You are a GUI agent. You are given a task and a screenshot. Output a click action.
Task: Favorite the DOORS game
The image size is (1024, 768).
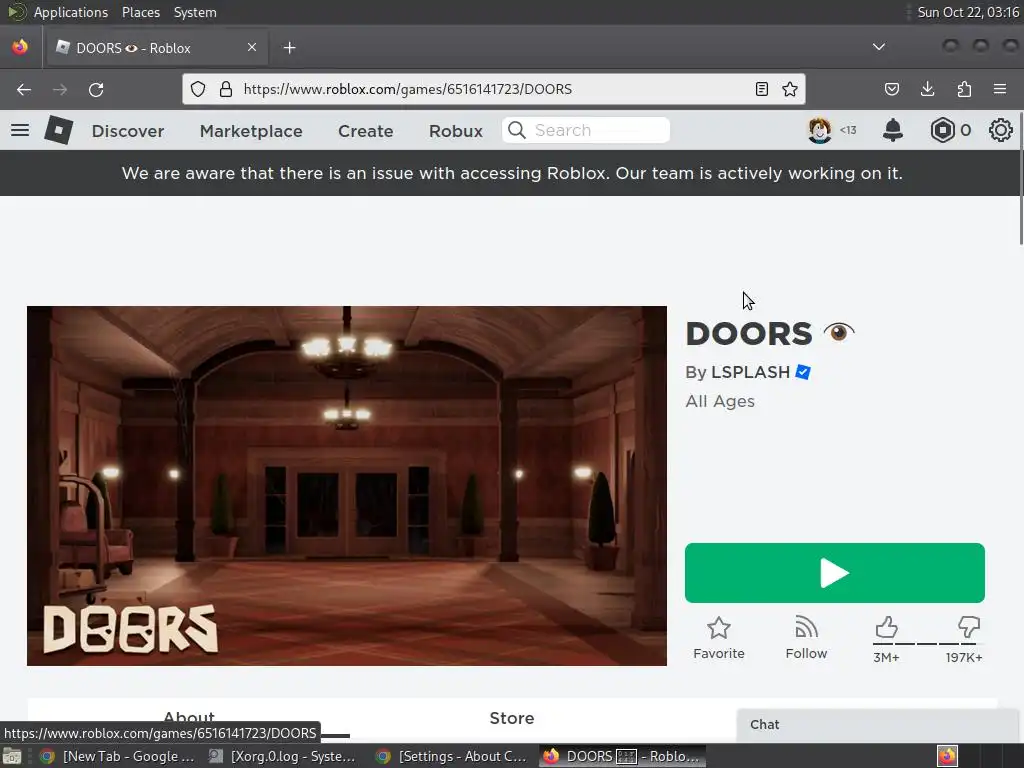(719, 638)
